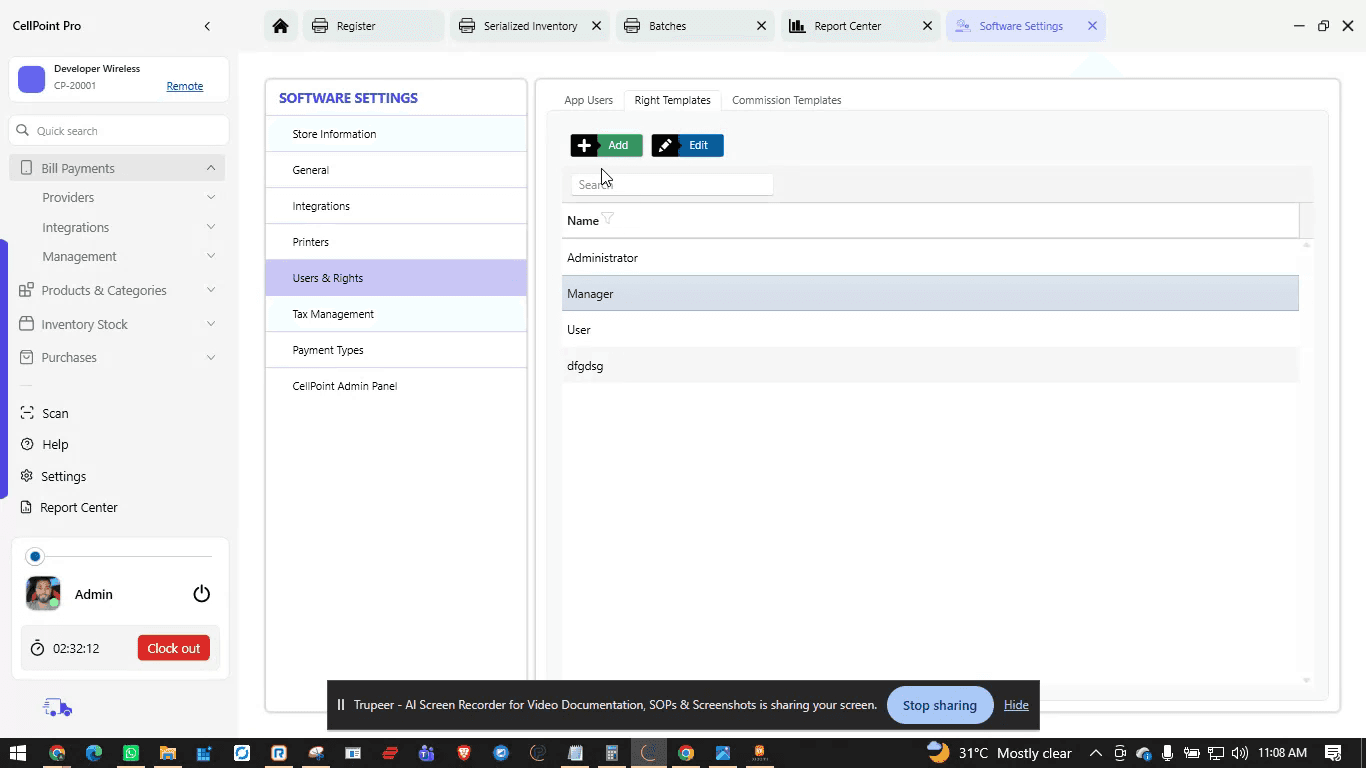The width and height of the screenshot is (1366, 768).
Task: Click the stopwatch timer icon
Action: (37, 648)
